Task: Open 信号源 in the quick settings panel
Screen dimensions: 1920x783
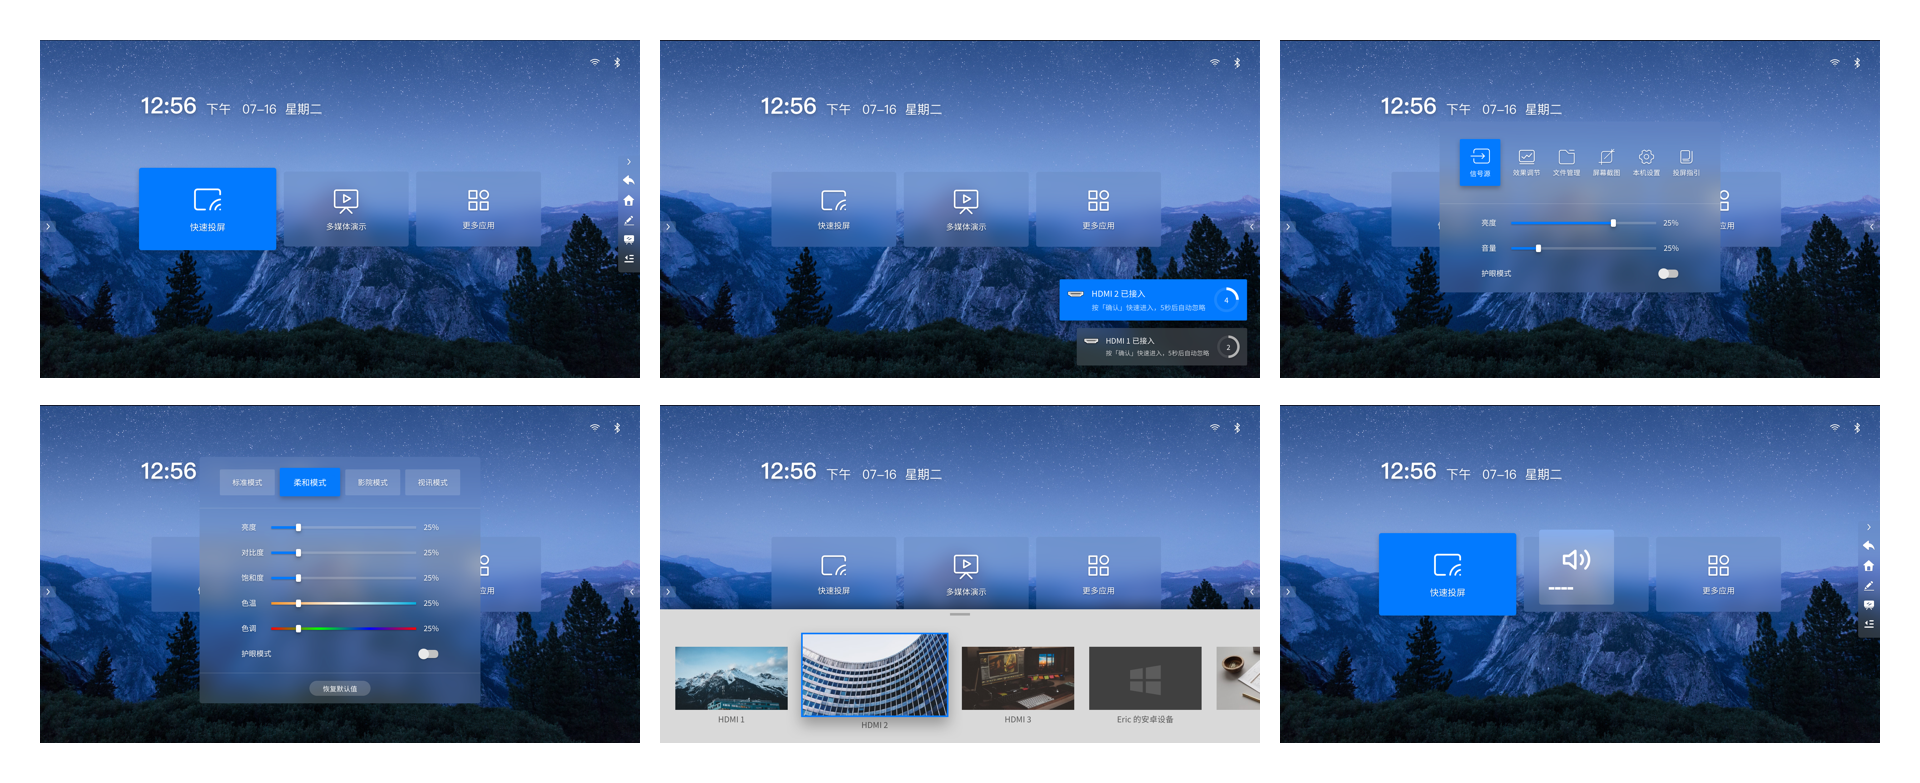Action: point(1479,162)
